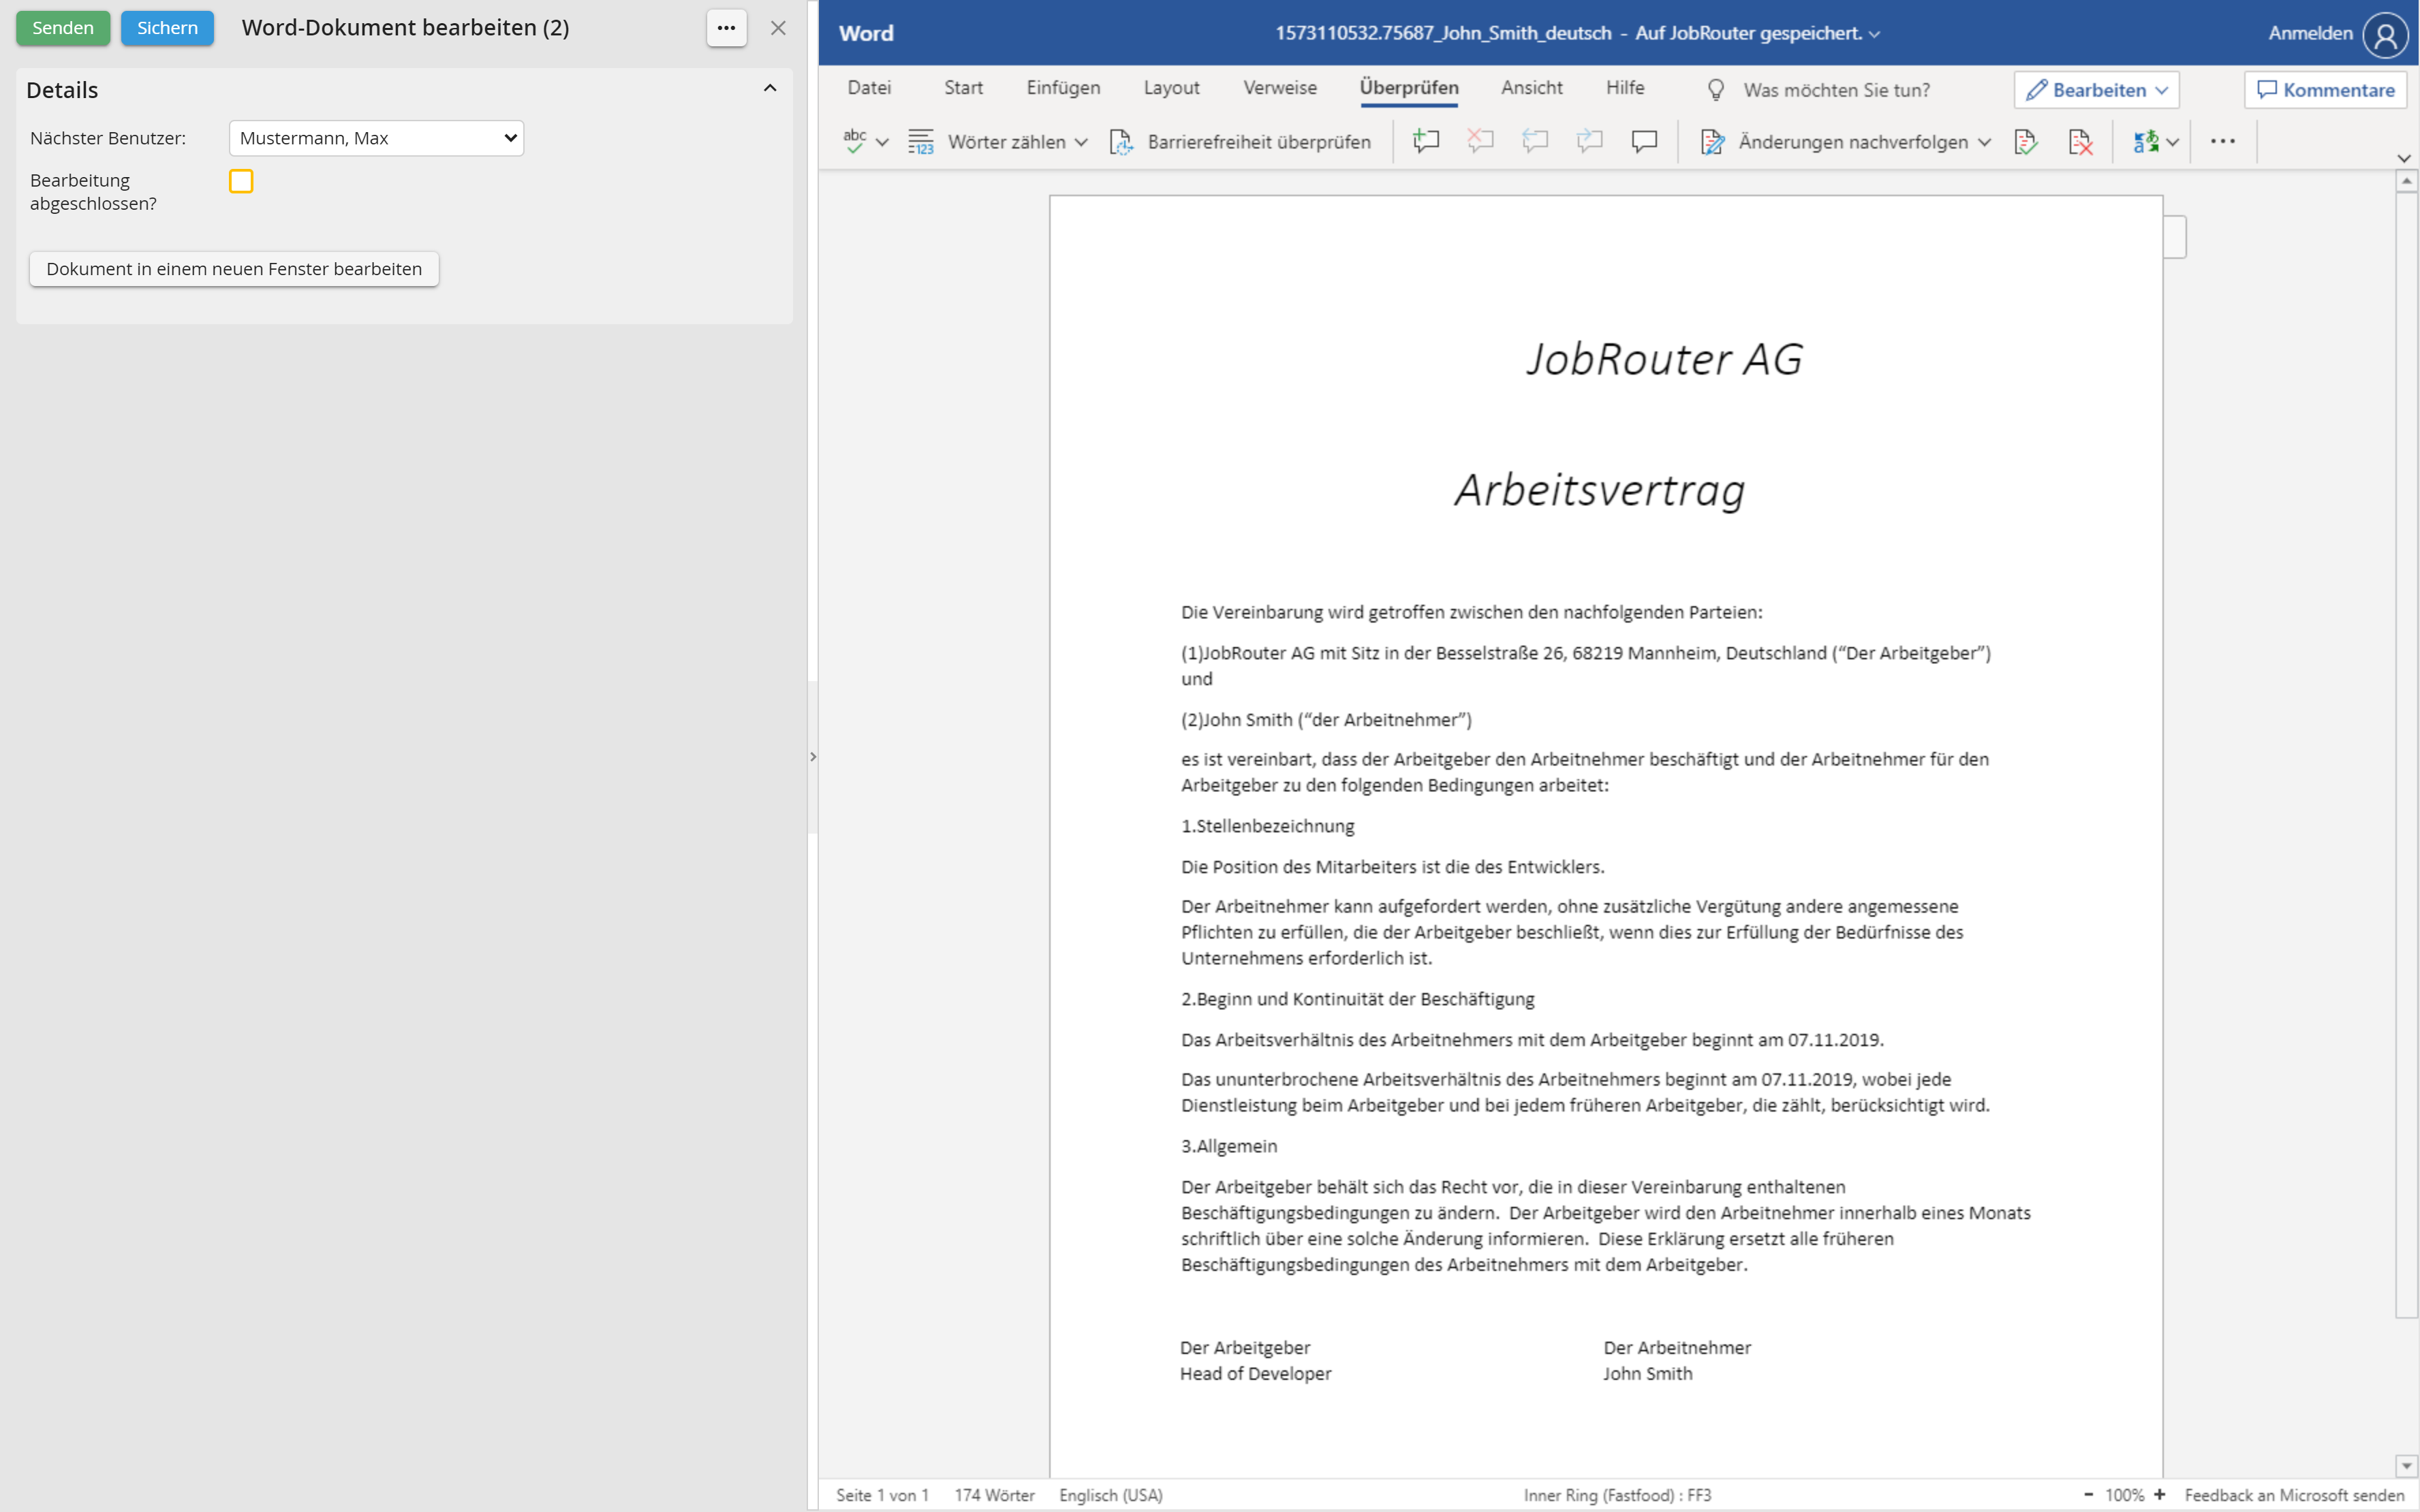Open the ellipsis menu beside Word-Dokument bearbeiten
The width and height of the screenshot is (2420, 1512).
(726, 28)
